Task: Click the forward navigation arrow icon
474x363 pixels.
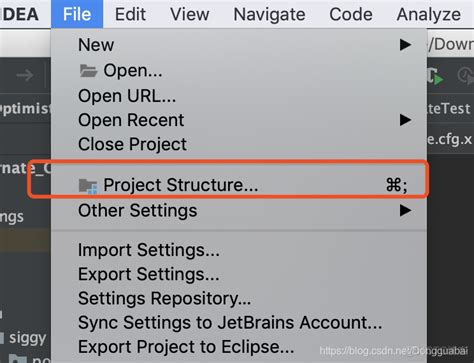Action: point(25,75)
